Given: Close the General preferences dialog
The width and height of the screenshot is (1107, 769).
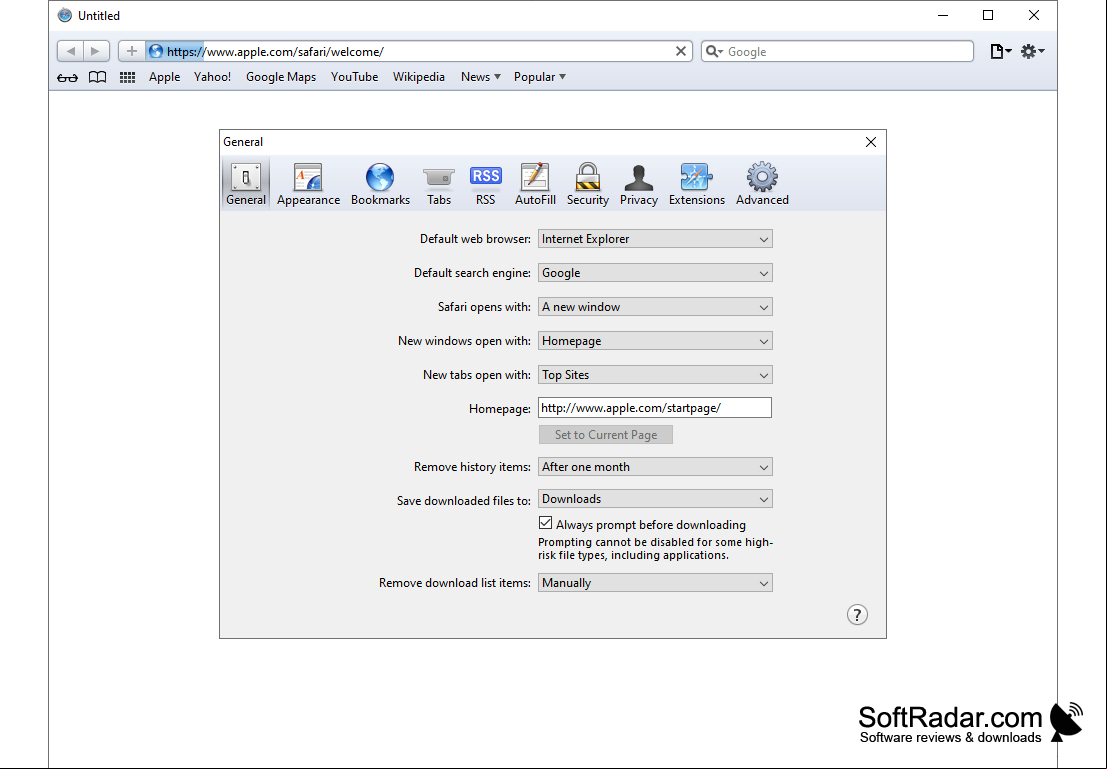Looking at the screenshot, I should 870,142.
